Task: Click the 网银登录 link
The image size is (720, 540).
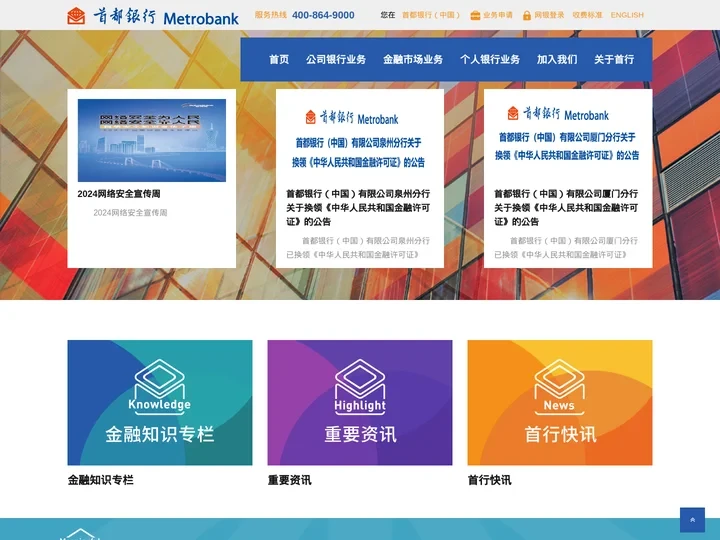Action: (549, 15)
